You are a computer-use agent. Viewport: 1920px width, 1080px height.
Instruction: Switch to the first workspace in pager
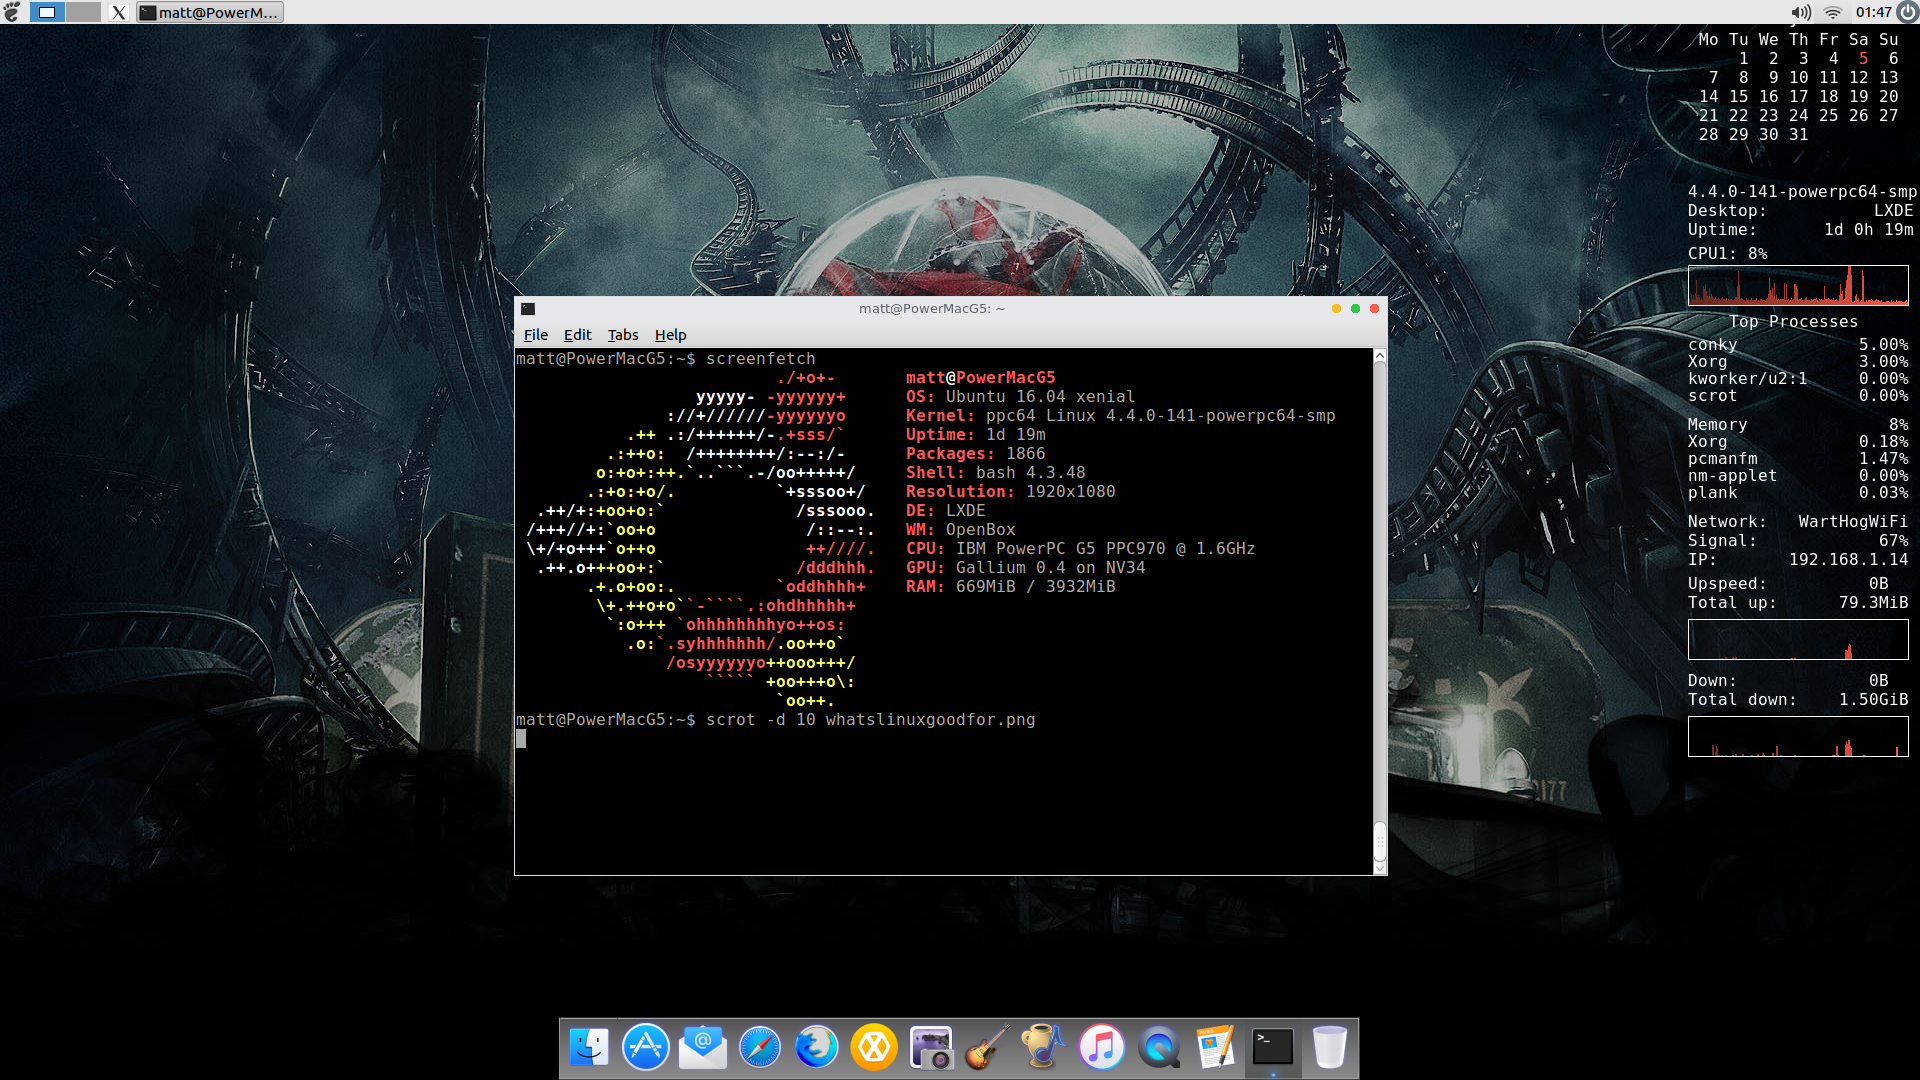coord(47,12)
